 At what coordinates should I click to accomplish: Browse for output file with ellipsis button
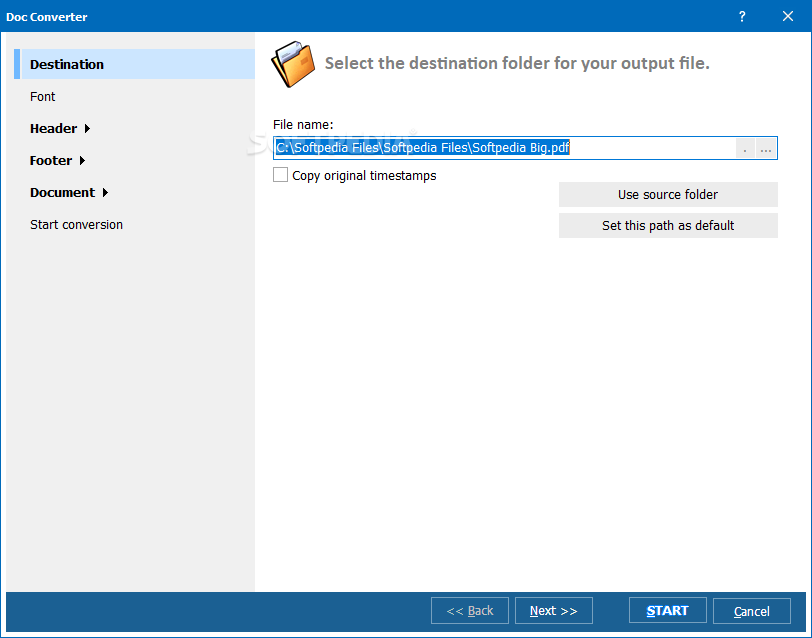coord(766,149)
